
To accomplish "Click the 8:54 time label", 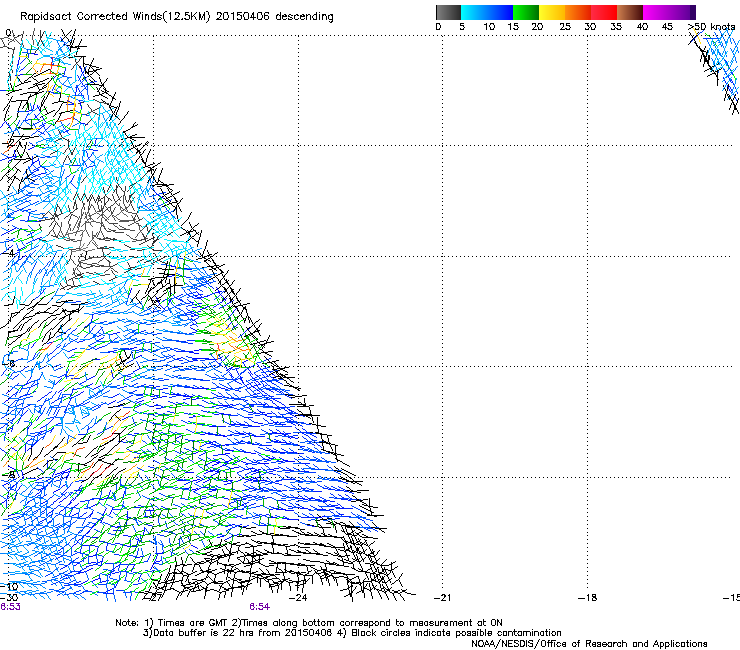I will [260, 607].
